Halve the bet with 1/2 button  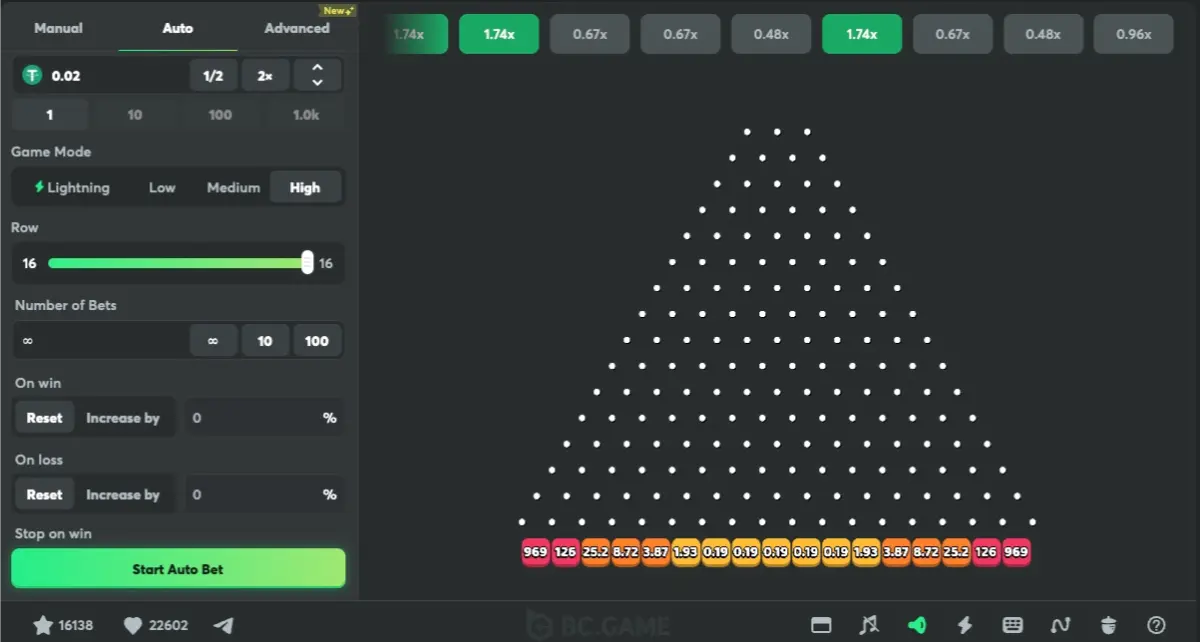click(213, 76)
